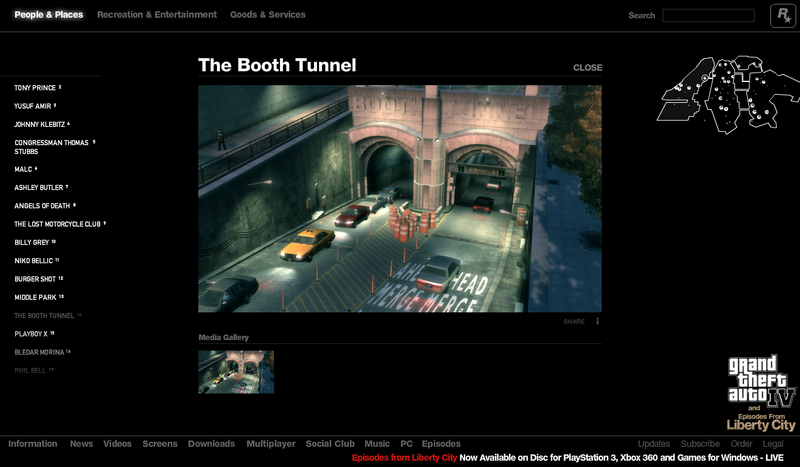This screenshot has width=800, height=467.
Task: Open the Booth Tunnel gallery thumbnail
Action: pos(236,372)
